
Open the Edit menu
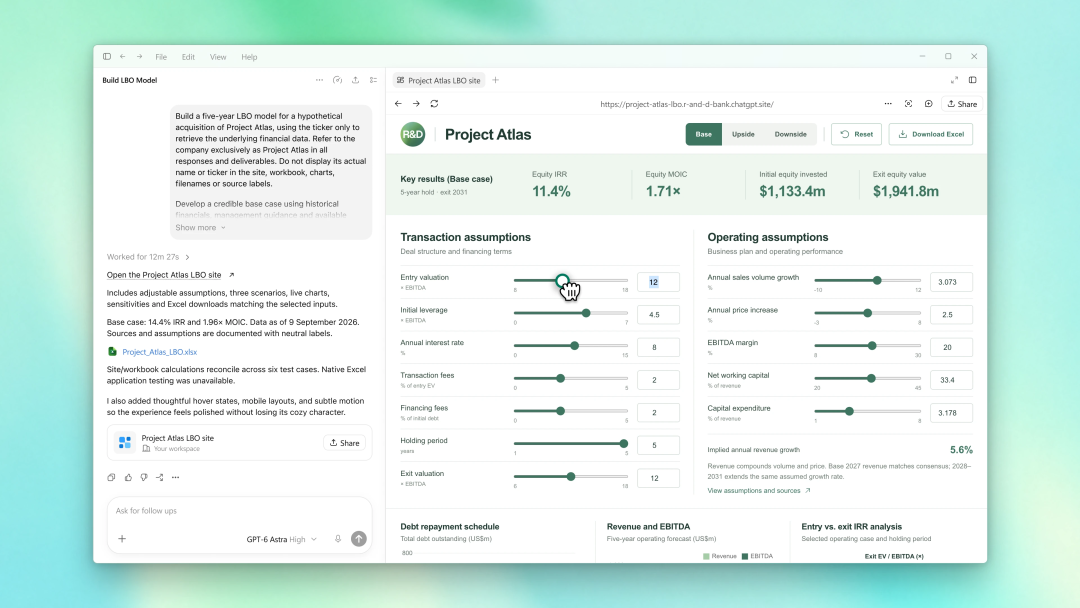pyautogui.click(x=188, y=57)
